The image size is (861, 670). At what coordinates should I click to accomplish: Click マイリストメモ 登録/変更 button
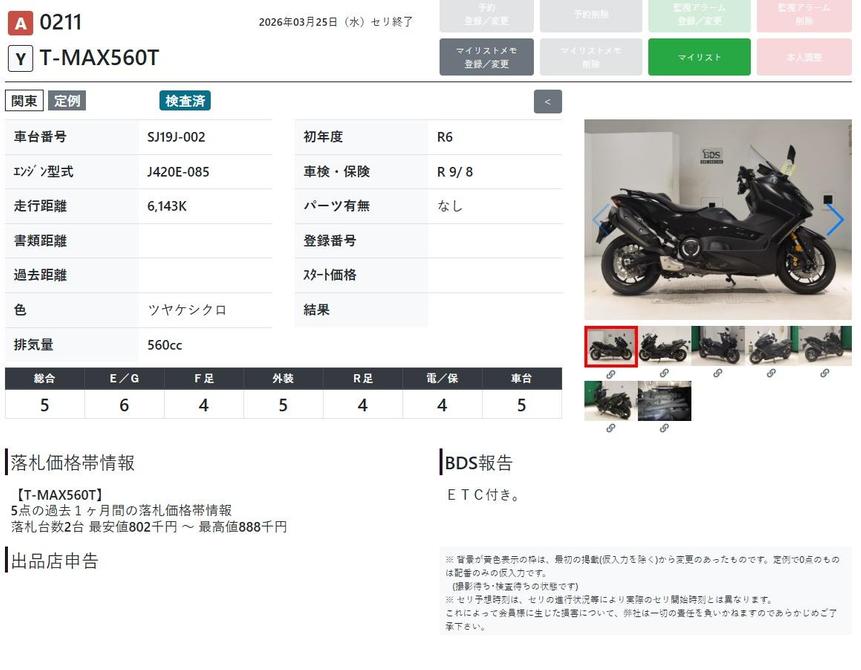pyautogui.click(x=486, y=57)
